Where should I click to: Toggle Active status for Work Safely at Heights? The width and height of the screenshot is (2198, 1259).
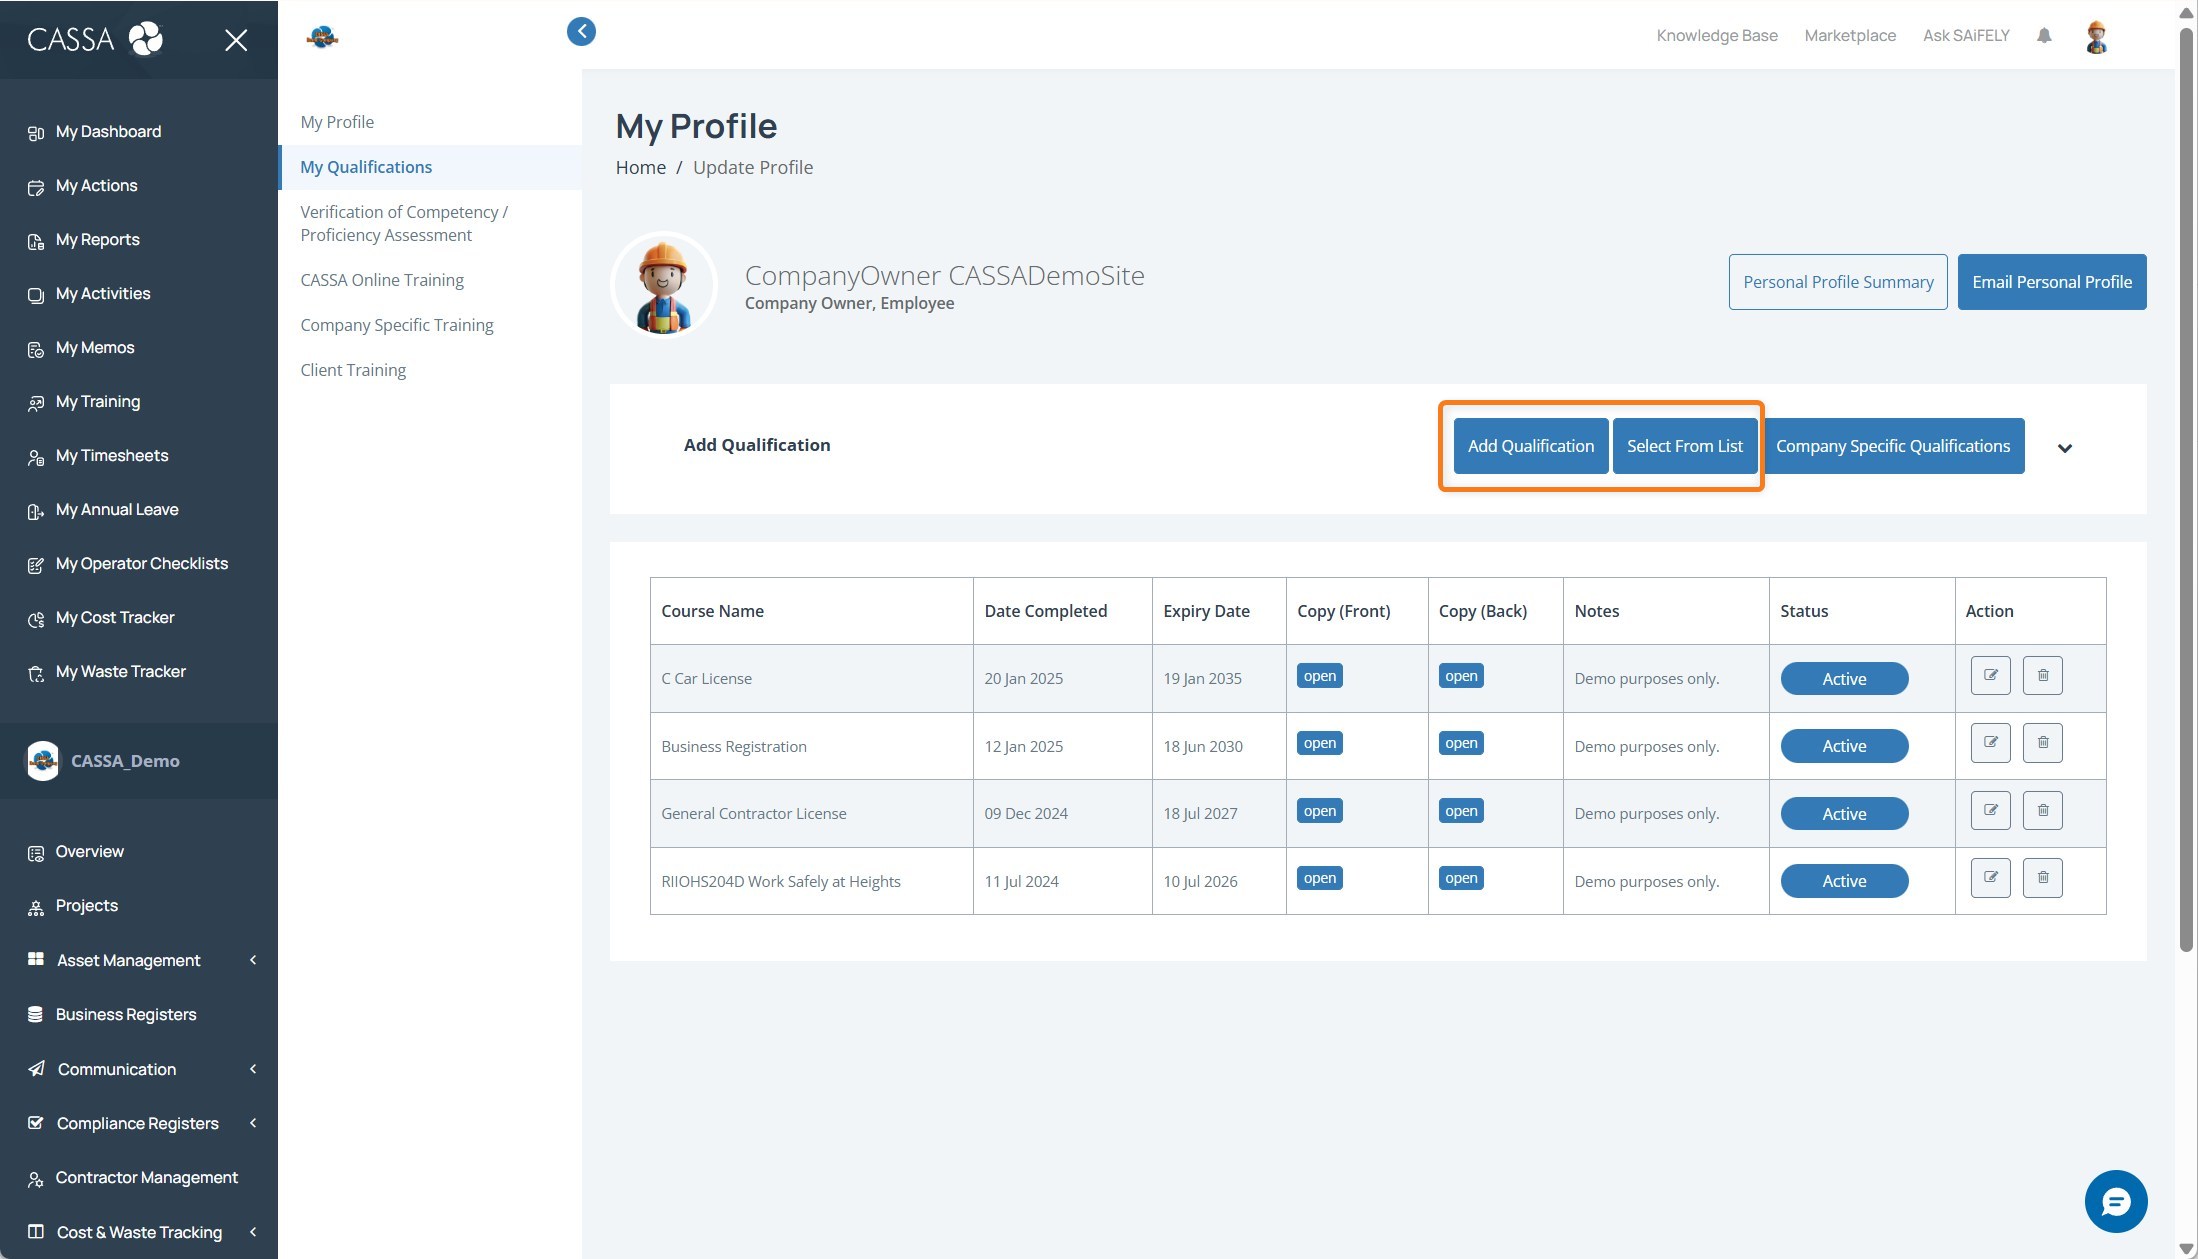pos(1843,881)
